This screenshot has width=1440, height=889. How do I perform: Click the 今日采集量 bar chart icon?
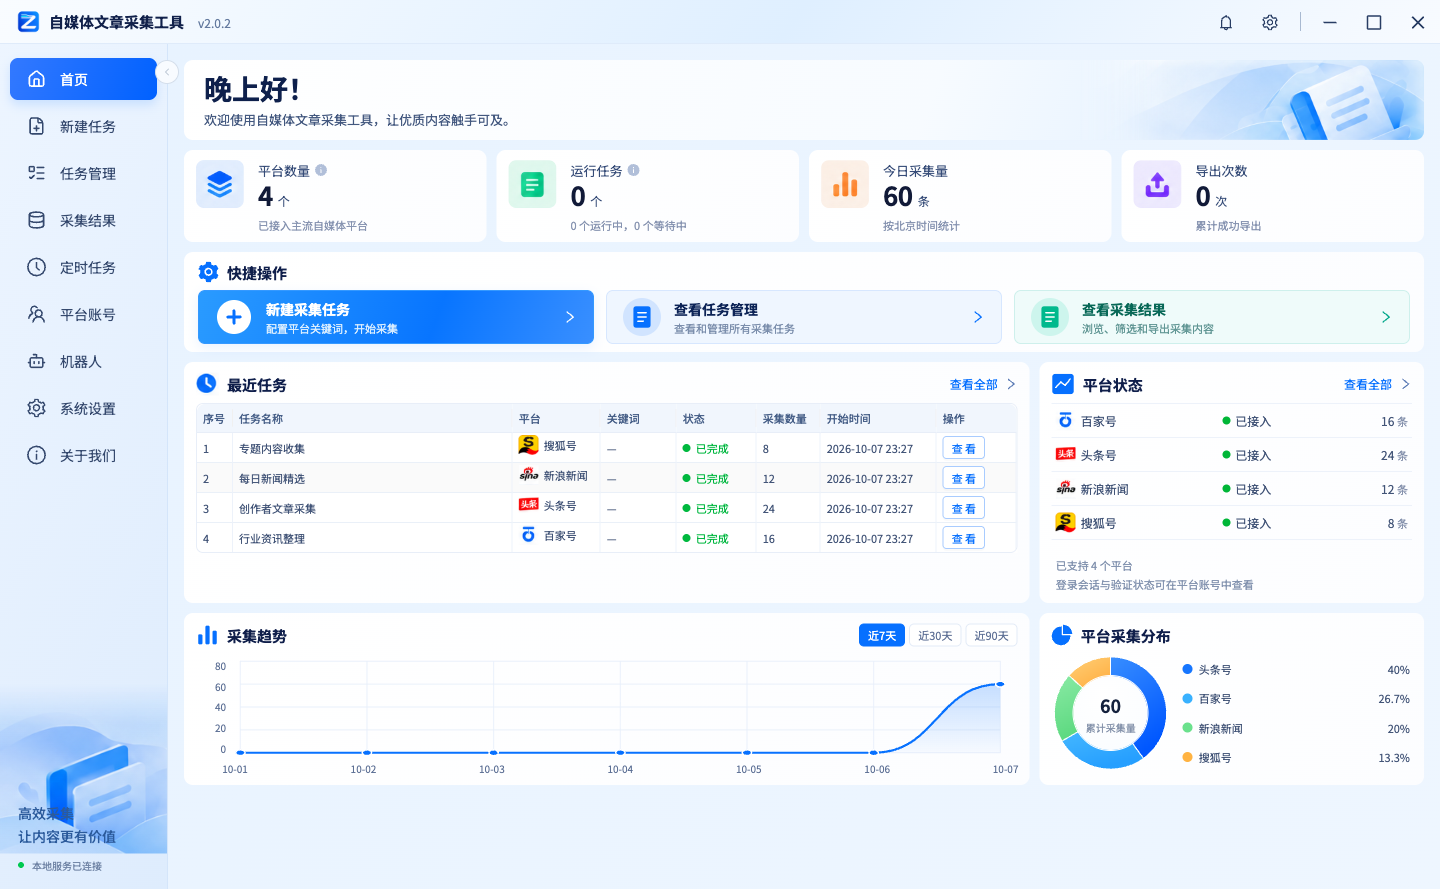(x=845, y=184)
